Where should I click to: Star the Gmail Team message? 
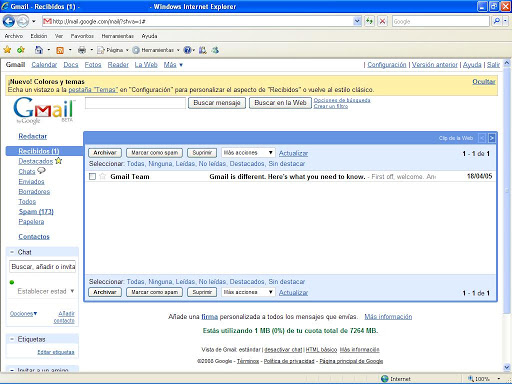click(102, 176)
